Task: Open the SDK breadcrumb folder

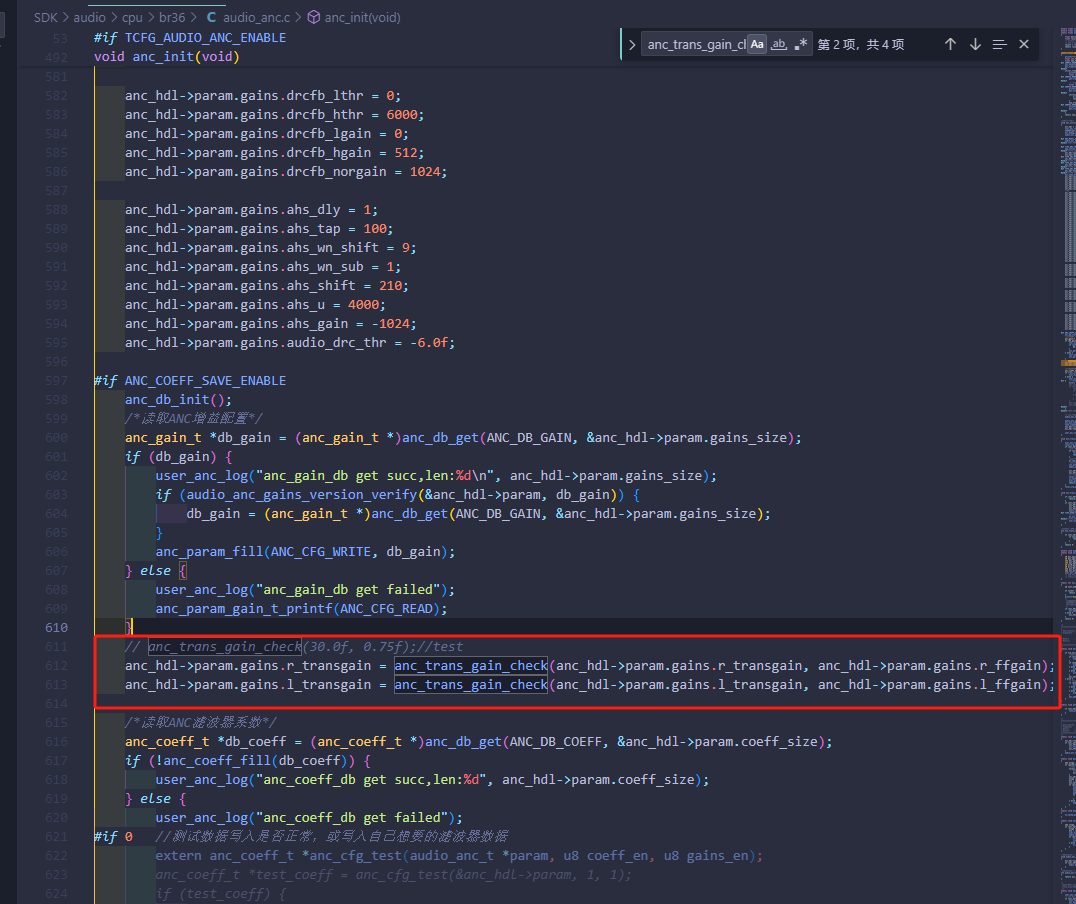Action: pyautogui.click(x=46, y=17)
